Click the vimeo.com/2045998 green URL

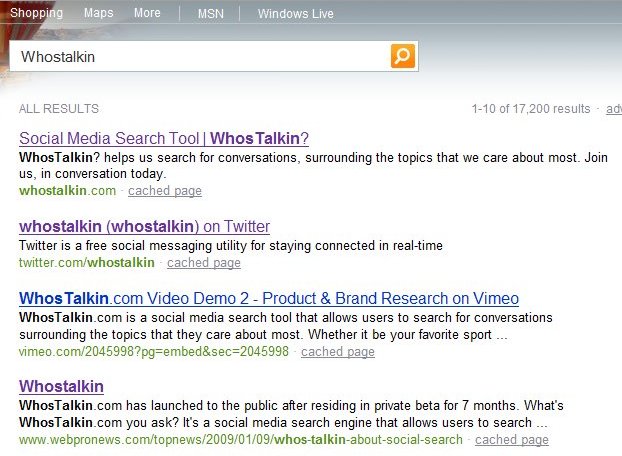(x=154, y=351)
